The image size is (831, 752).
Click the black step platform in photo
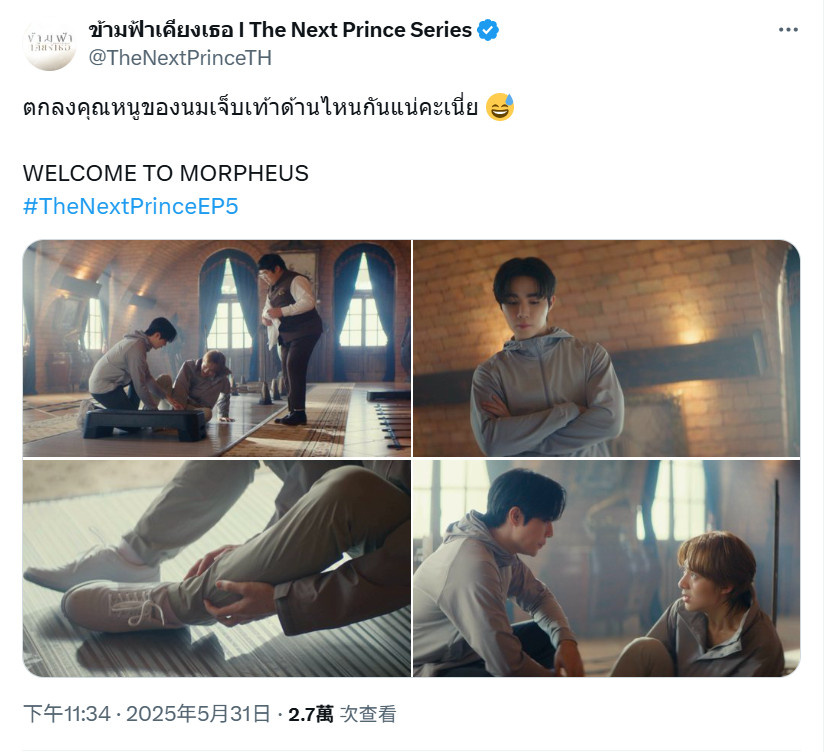pyautogui.click(x=144, y=424)
